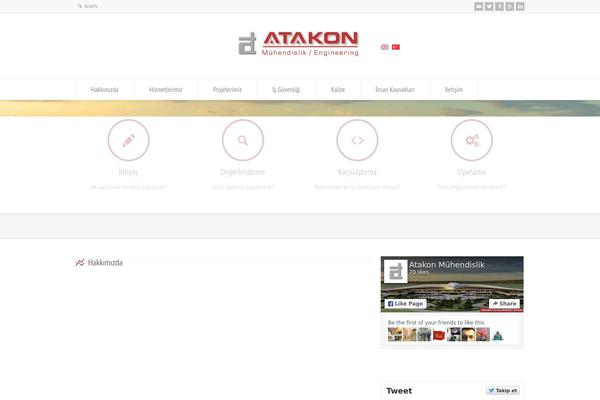Image resolution: width=600 pixels, height=400 pixels.
Task: Click the Atakon Mühendislik logo
Action: coord(298,44)
